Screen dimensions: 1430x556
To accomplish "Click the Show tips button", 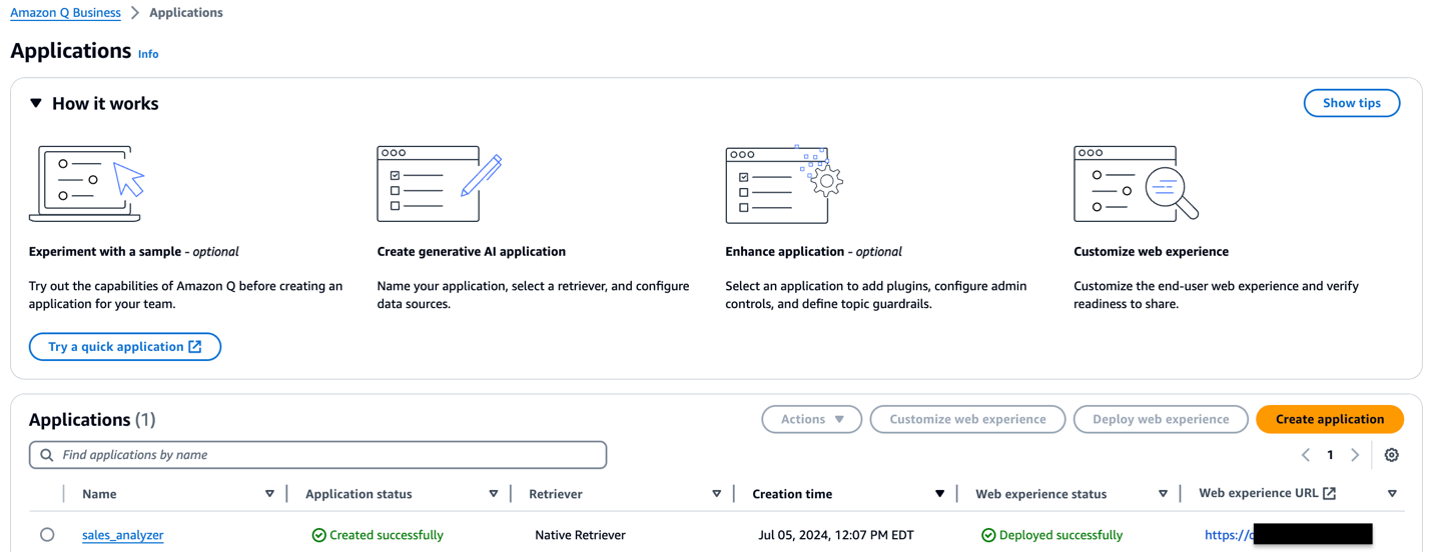I will [x=1352, y=103].
